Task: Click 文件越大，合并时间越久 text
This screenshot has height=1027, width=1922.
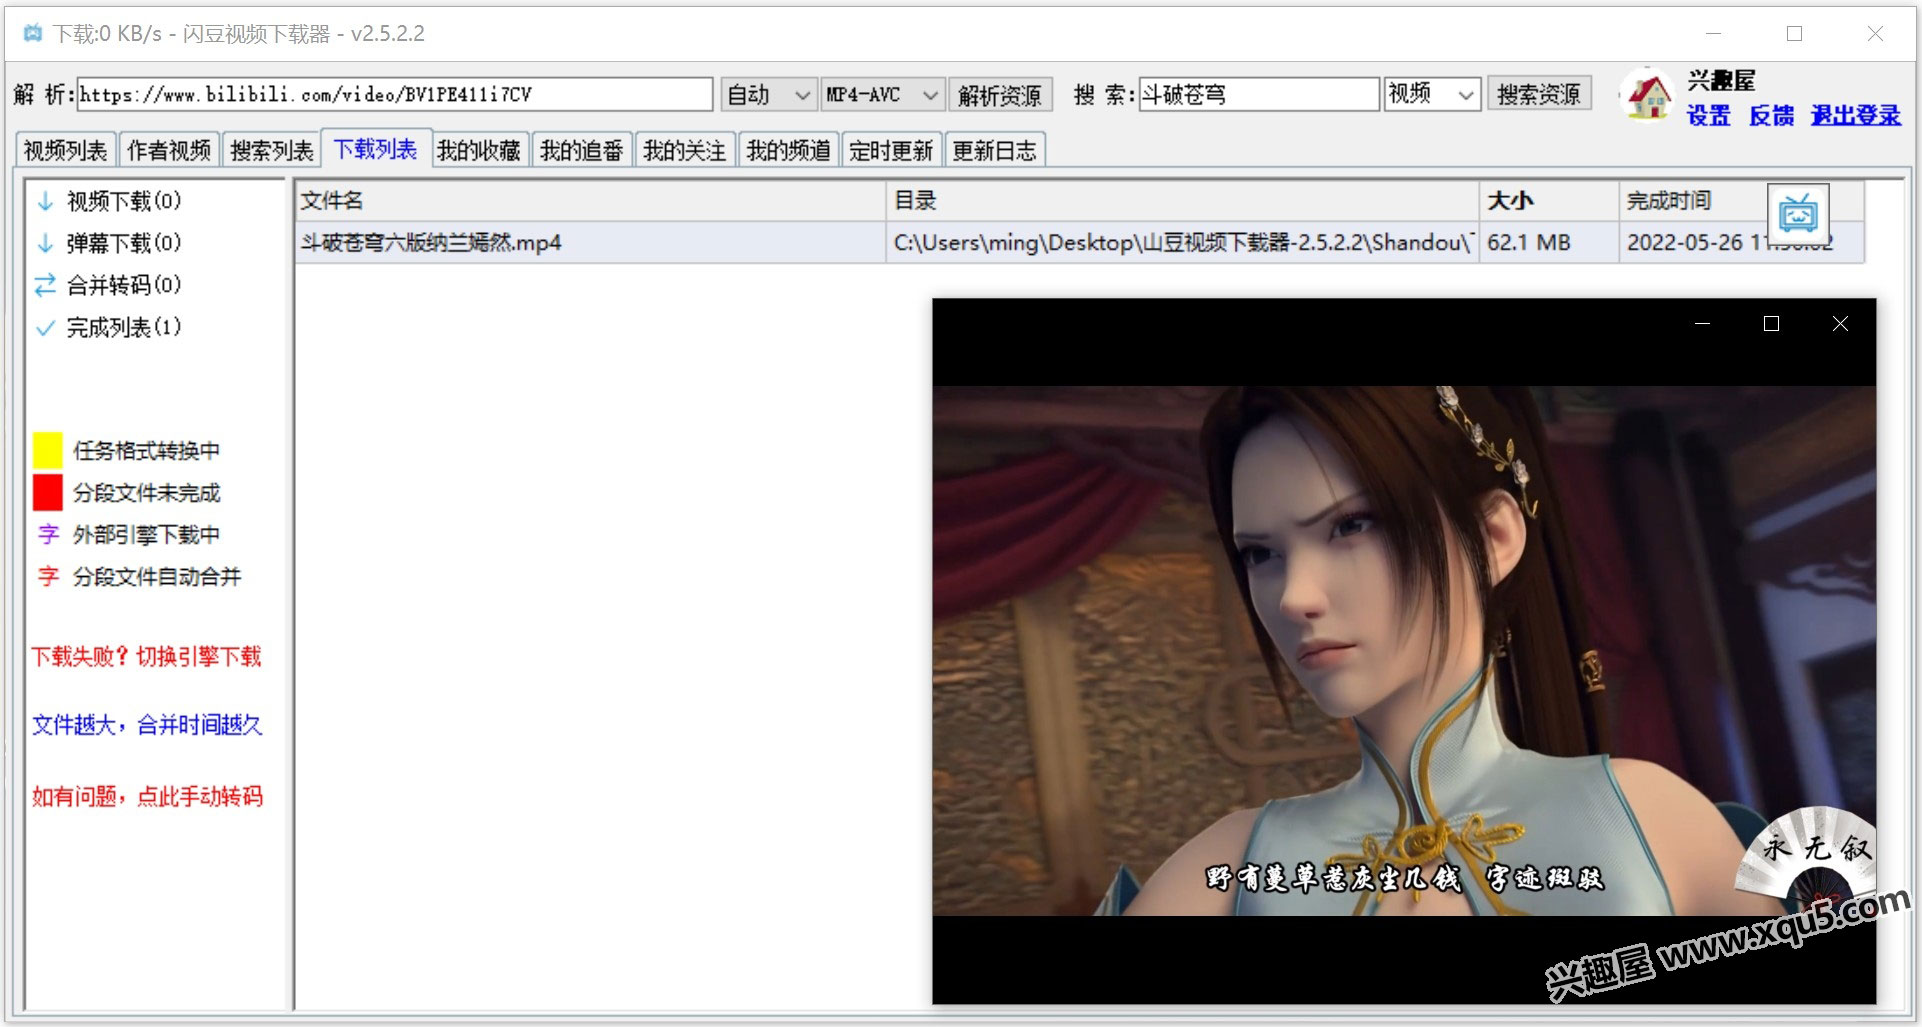Action: pyautogui.click(x=147, y=724)
